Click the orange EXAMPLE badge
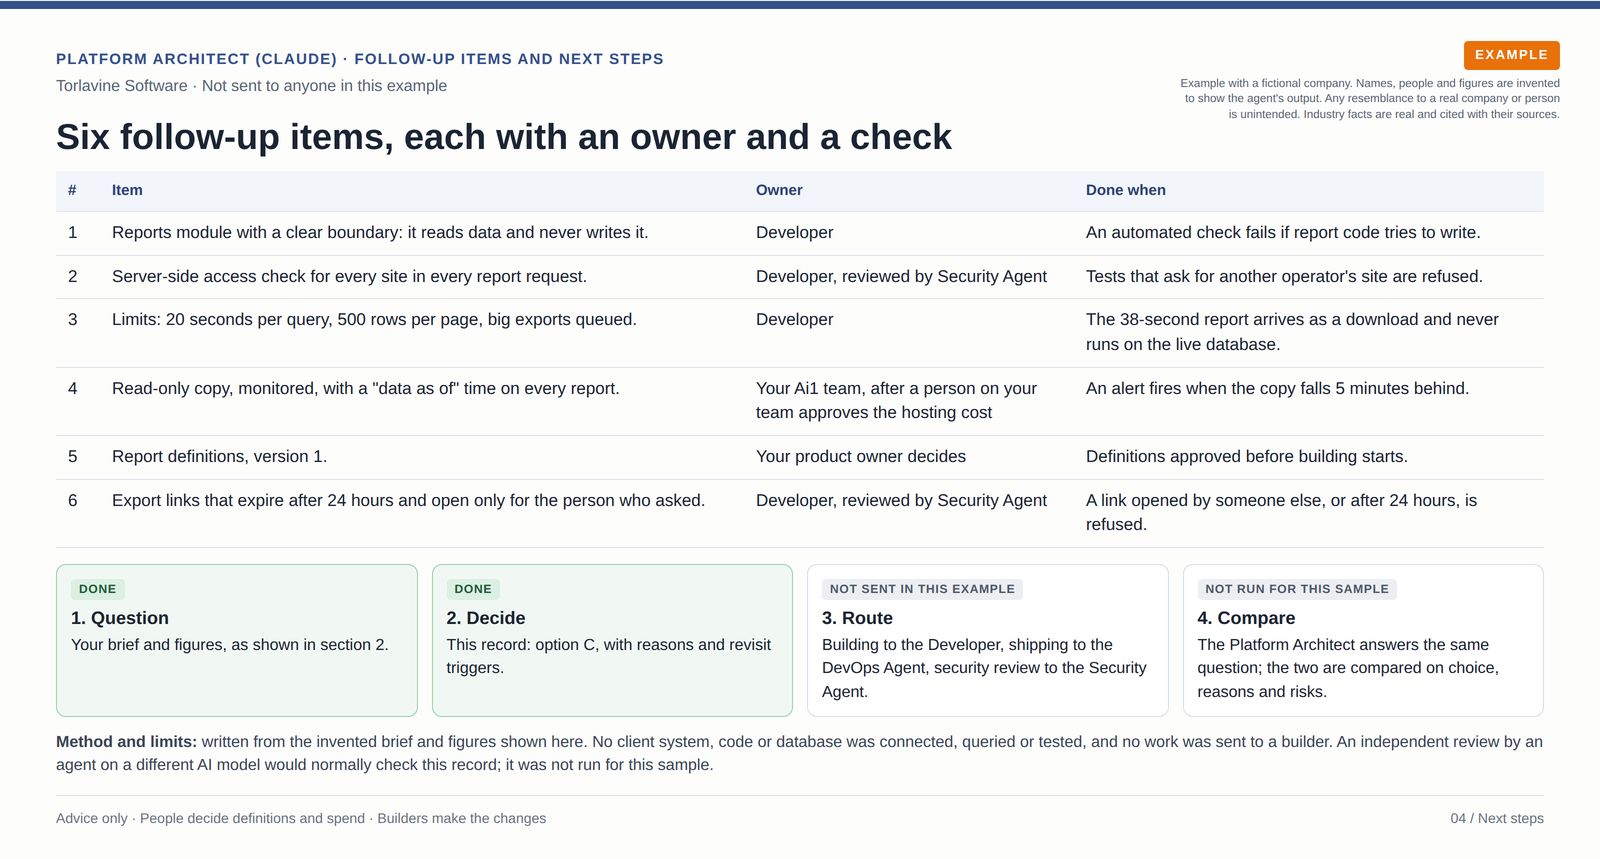 1511,55
